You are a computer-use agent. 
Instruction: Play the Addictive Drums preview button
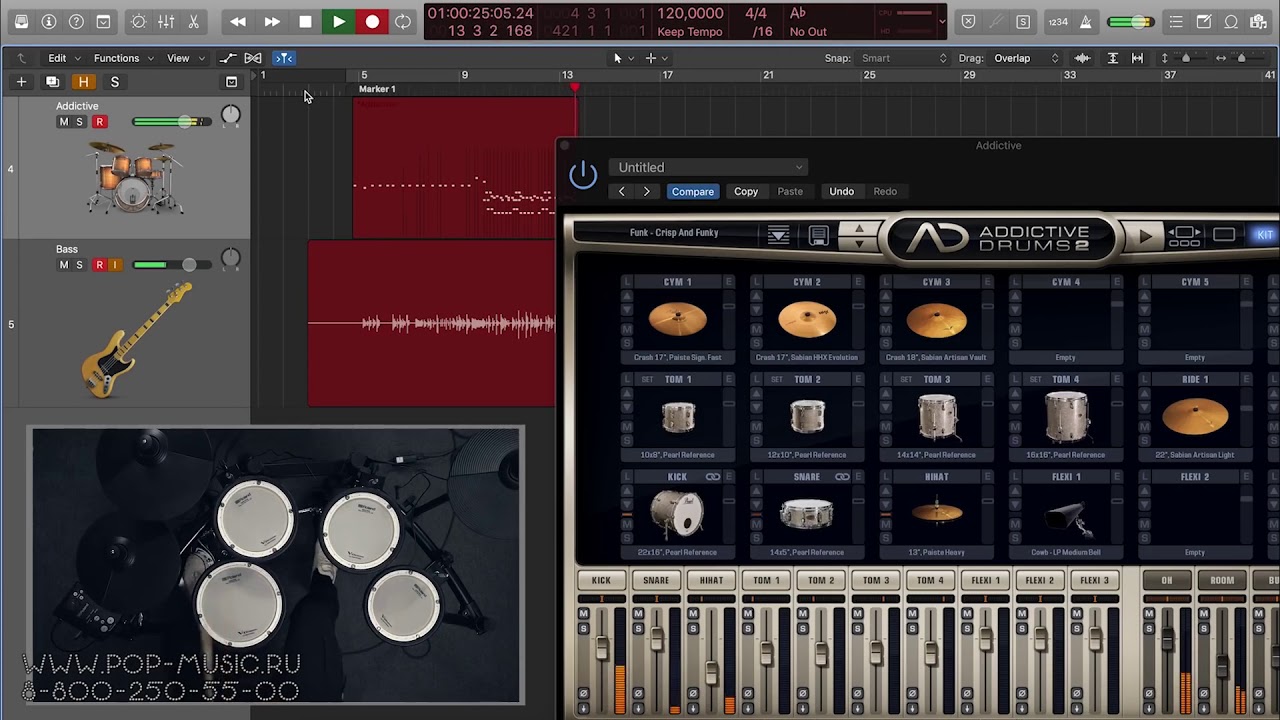coord(1145,236)
